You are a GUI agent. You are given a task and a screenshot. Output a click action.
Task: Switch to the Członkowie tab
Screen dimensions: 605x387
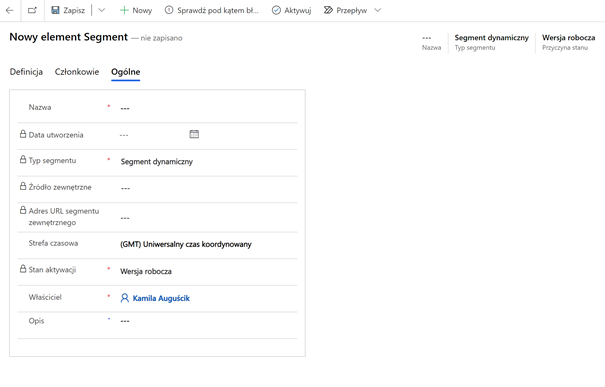77,72
